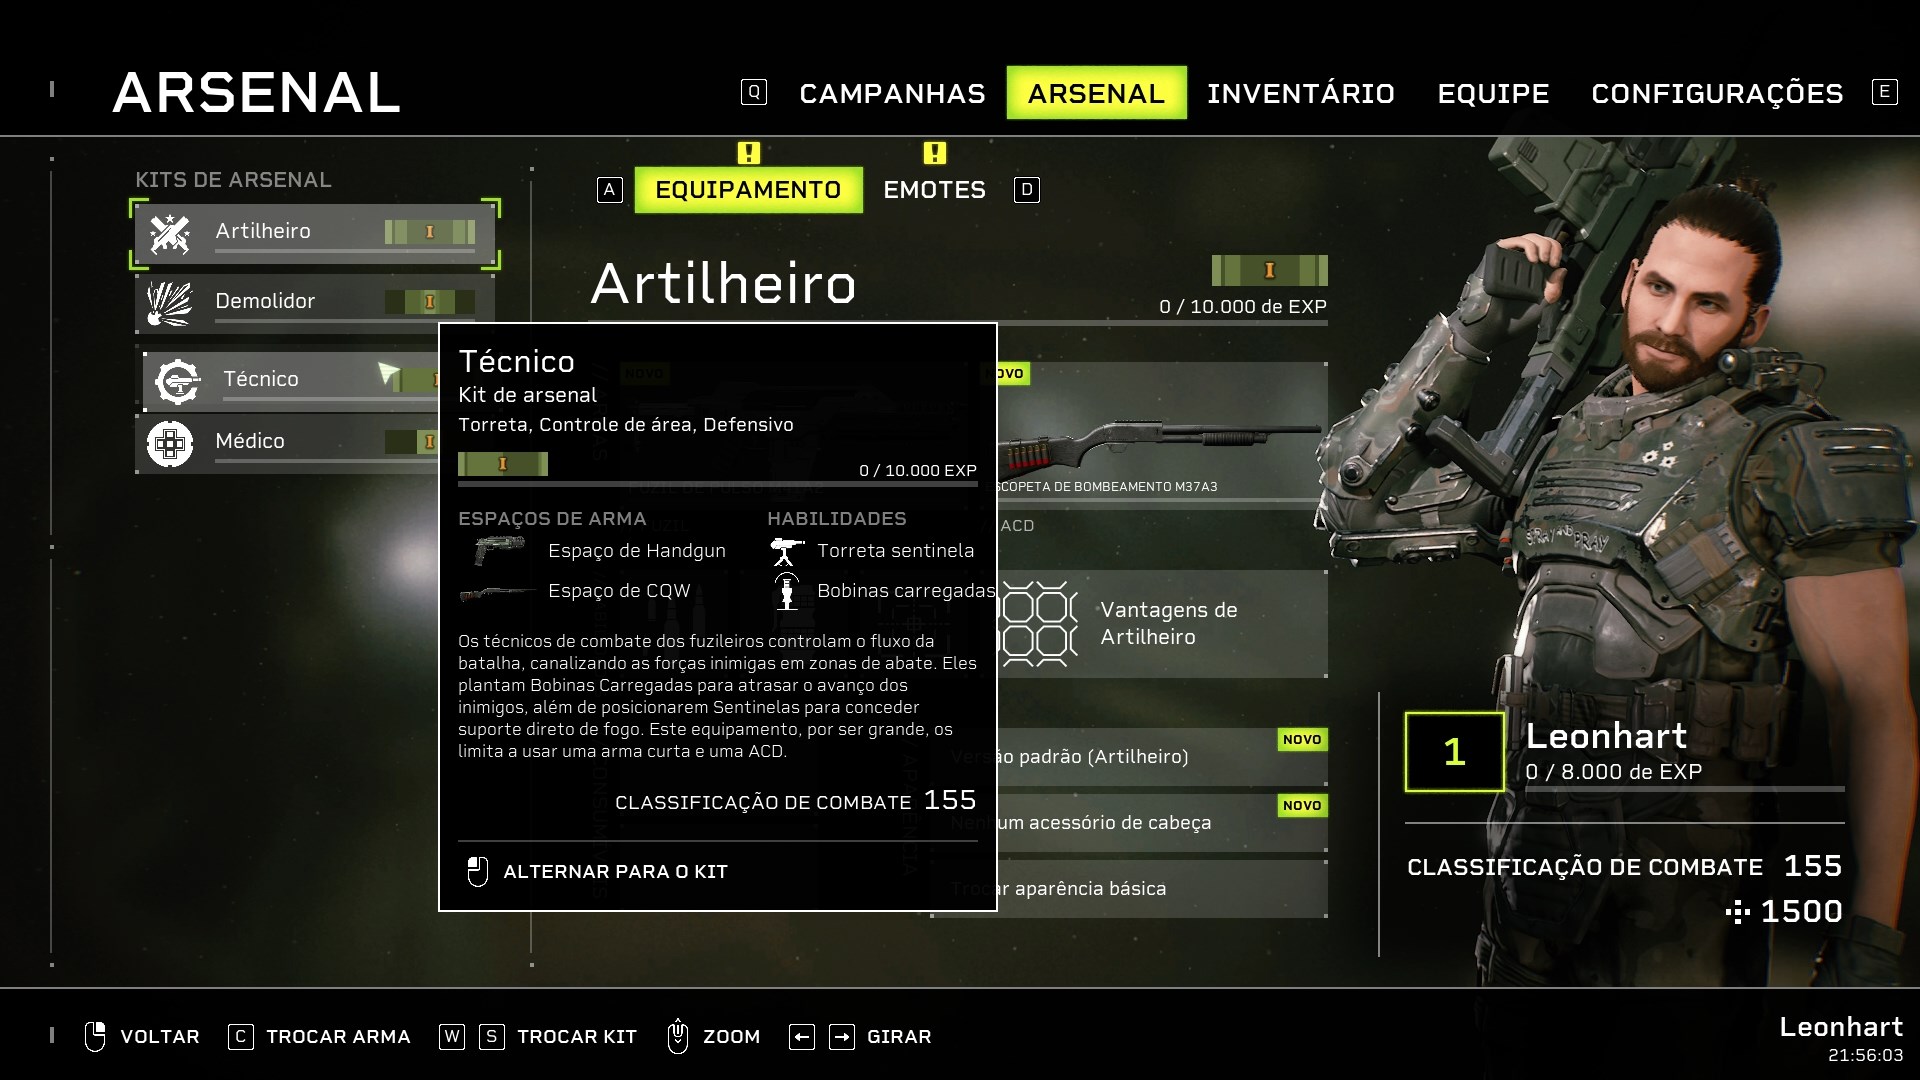Click the right arrow GIRAR key

842,1037
